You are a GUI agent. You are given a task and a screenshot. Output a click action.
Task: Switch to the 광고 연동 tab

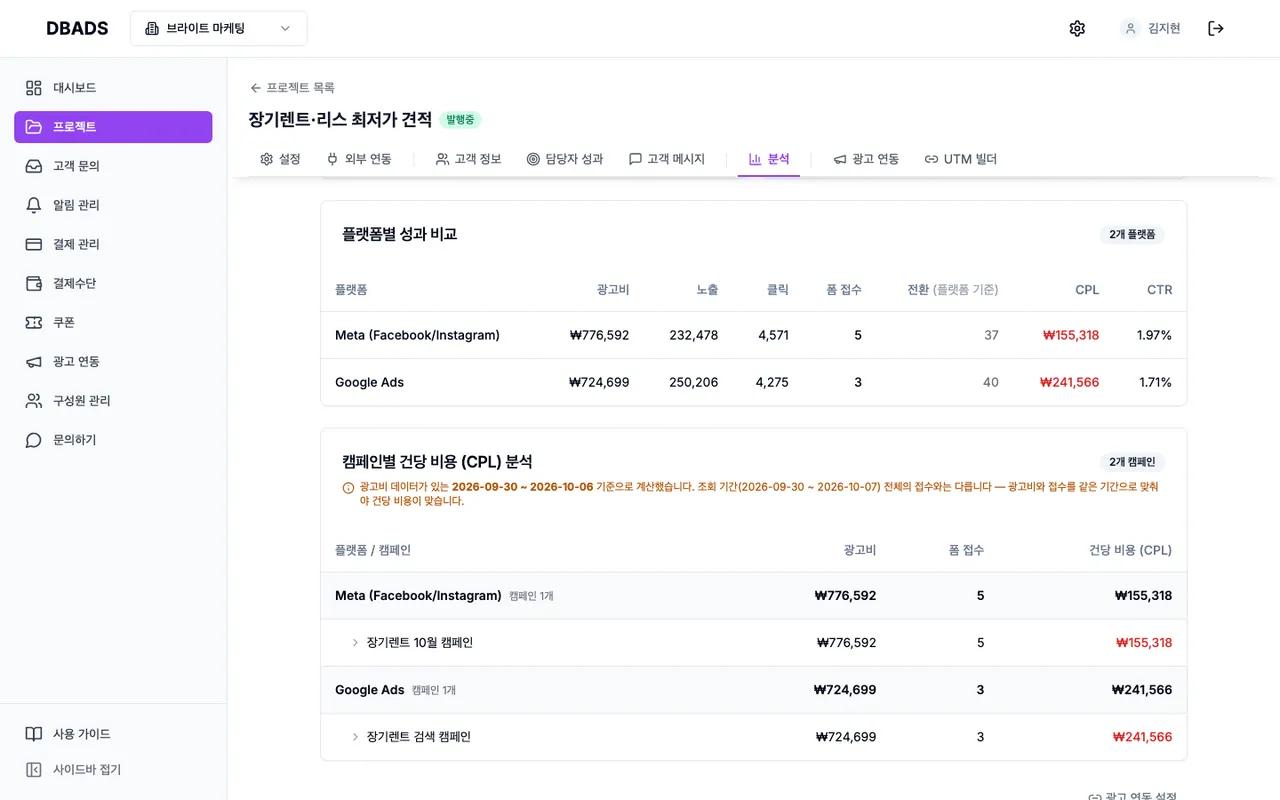point(866,159)
